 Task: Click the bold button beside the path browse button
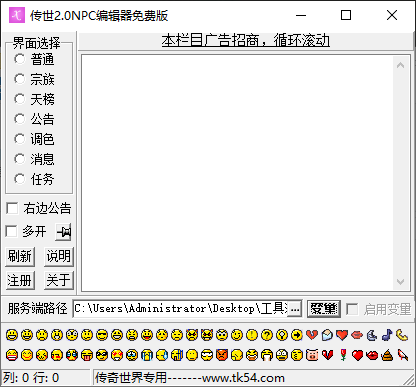pyautogui.click(x=324, y=309)
